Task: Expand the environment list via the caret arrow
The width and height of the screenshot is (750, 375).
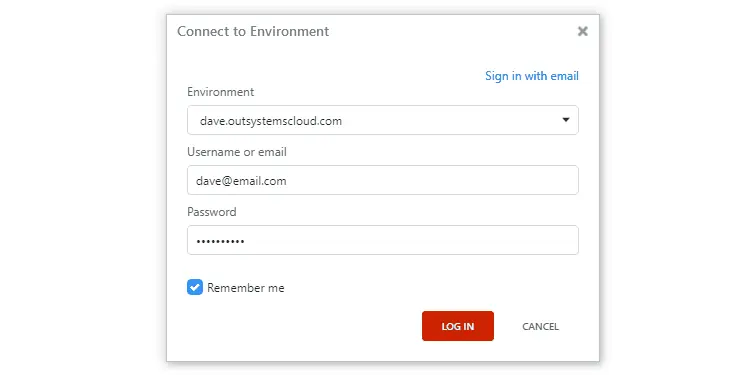Action: pyautogui.click(x=566, y=120)
